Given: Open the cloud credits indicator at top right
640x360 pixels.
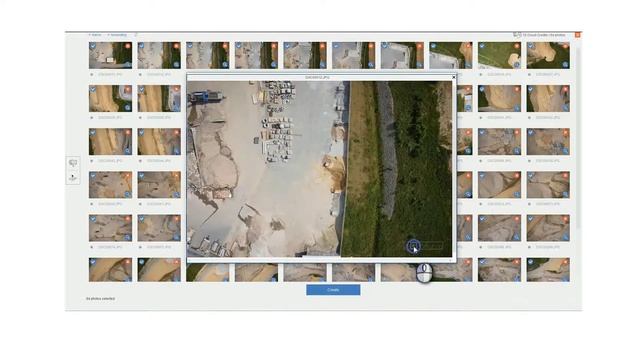Looking at the screenshot, I should pyautogui.click(x=539, y=35).
